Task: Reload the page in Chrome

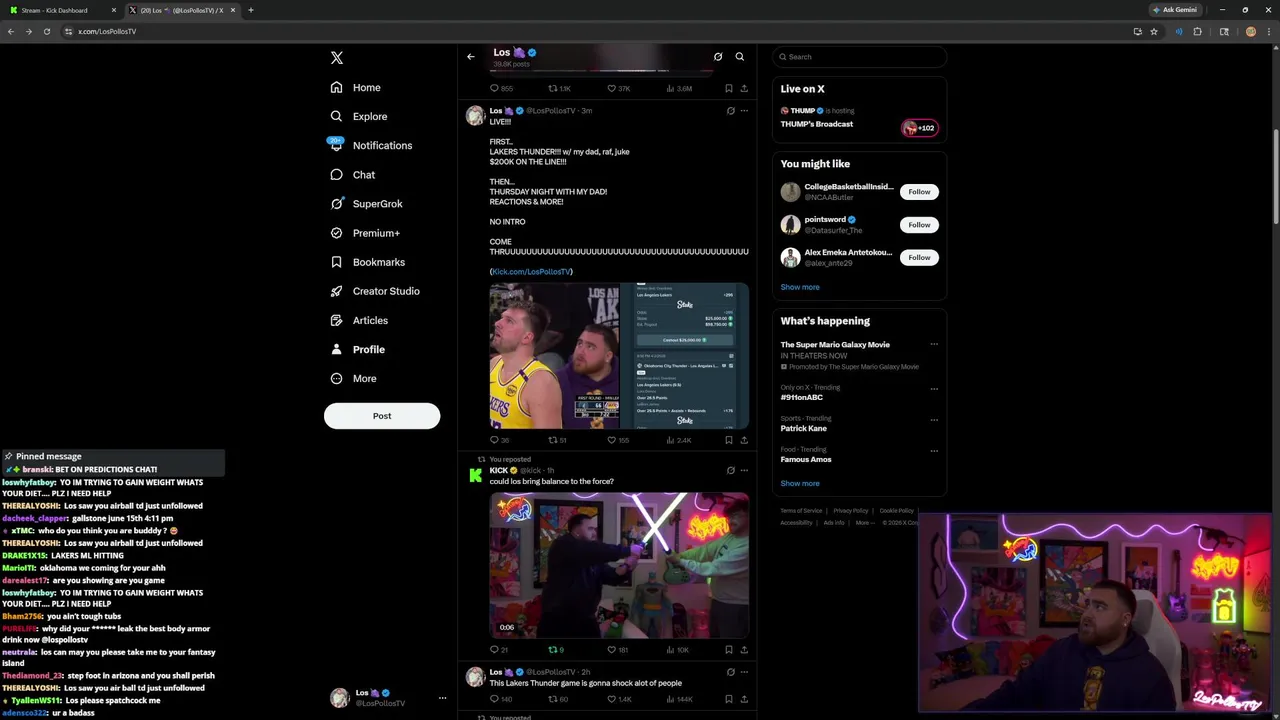Action: coord(46,32)
